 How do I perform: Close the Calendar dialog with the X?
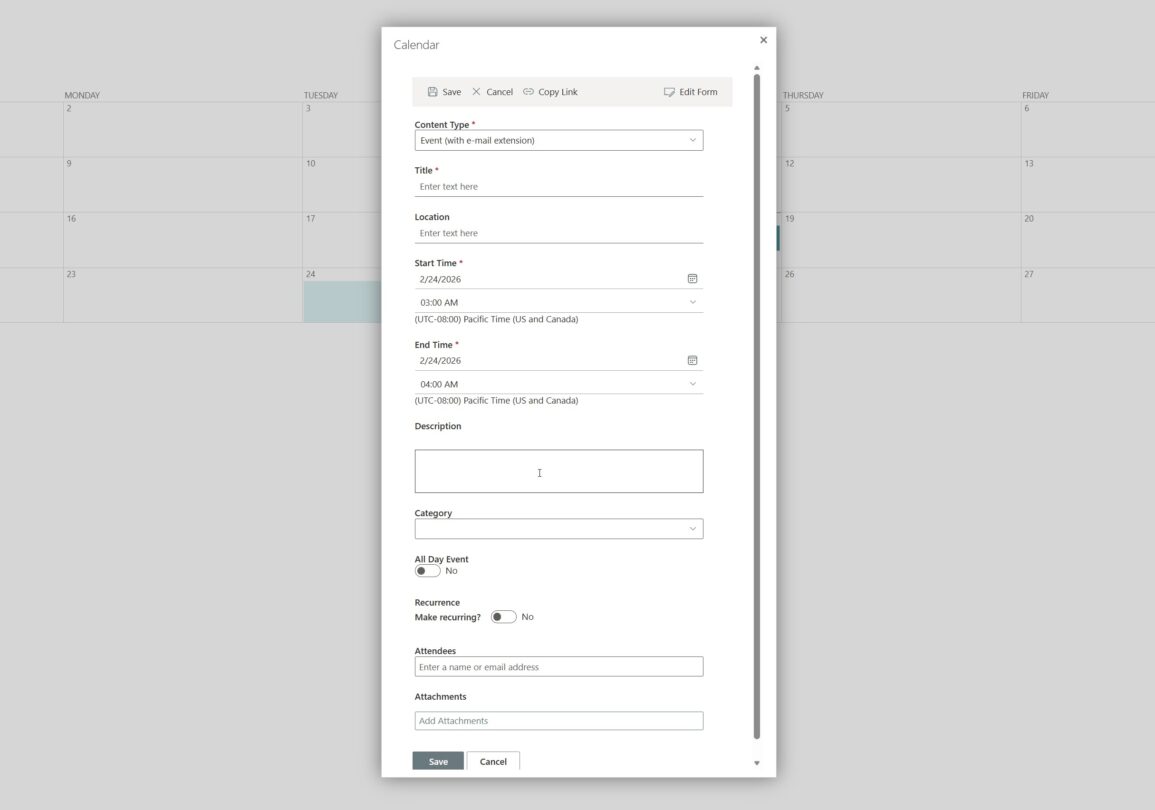763,39
